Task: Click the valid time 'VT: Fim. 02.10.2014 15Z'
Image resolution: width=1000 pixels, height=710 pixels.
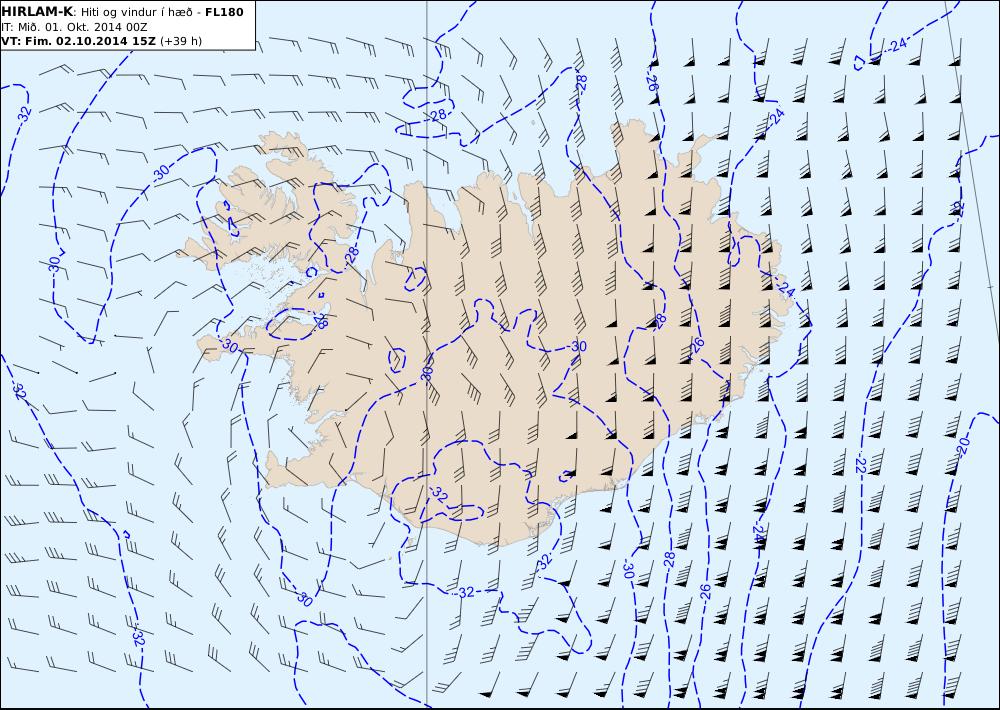Action: pyautogui.click(x=79, y=41)
